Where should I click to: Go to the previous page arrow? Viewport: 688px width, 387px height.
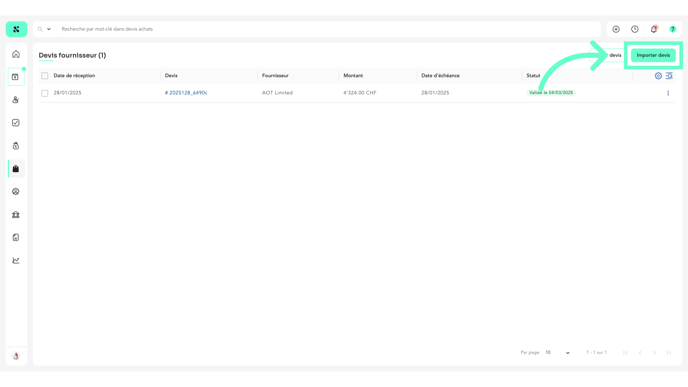(640, 352)
